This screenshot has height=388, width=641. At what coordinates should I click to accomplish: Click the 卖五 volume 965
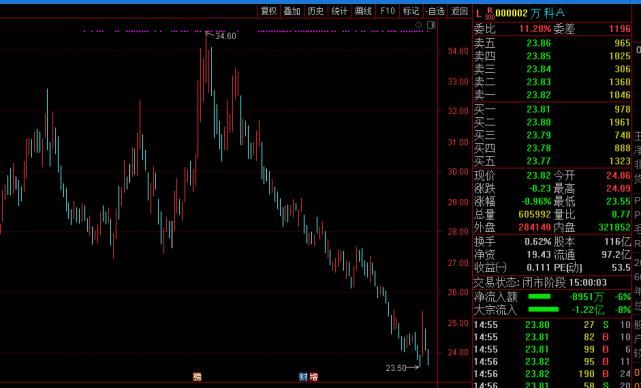[622, 43]
